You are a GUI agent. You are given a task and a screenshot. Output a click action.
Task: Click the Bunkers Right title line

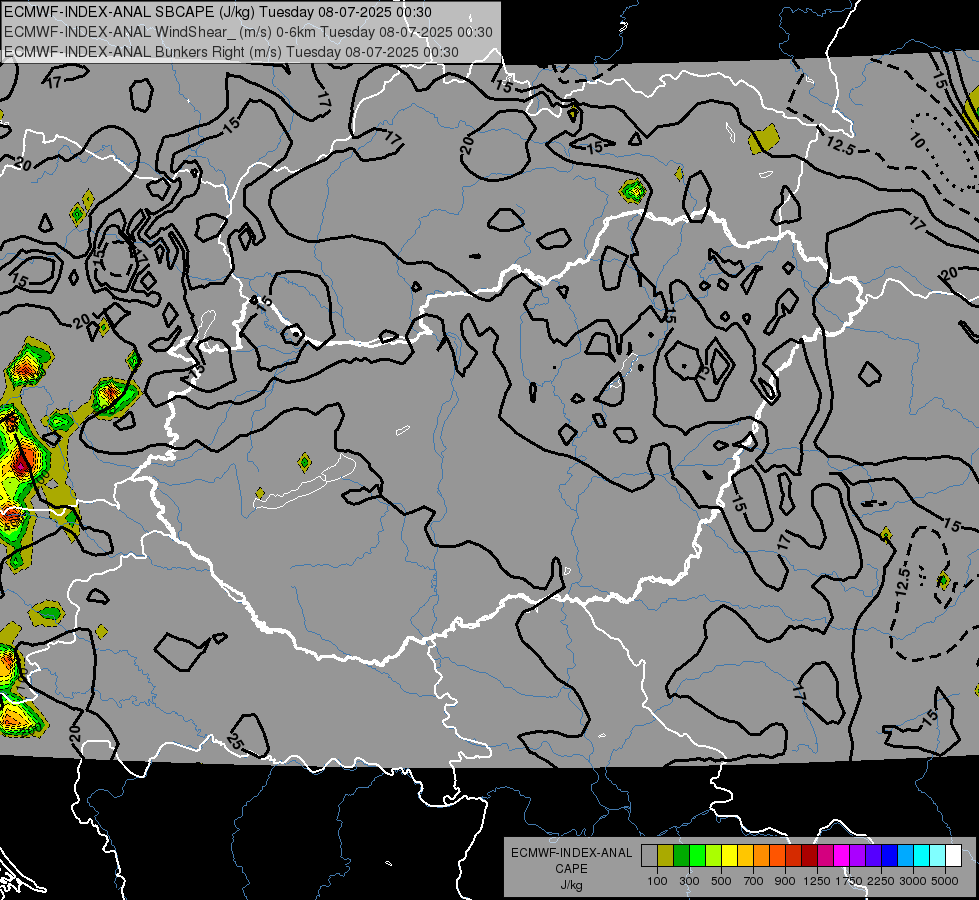[x=232, y=52]
